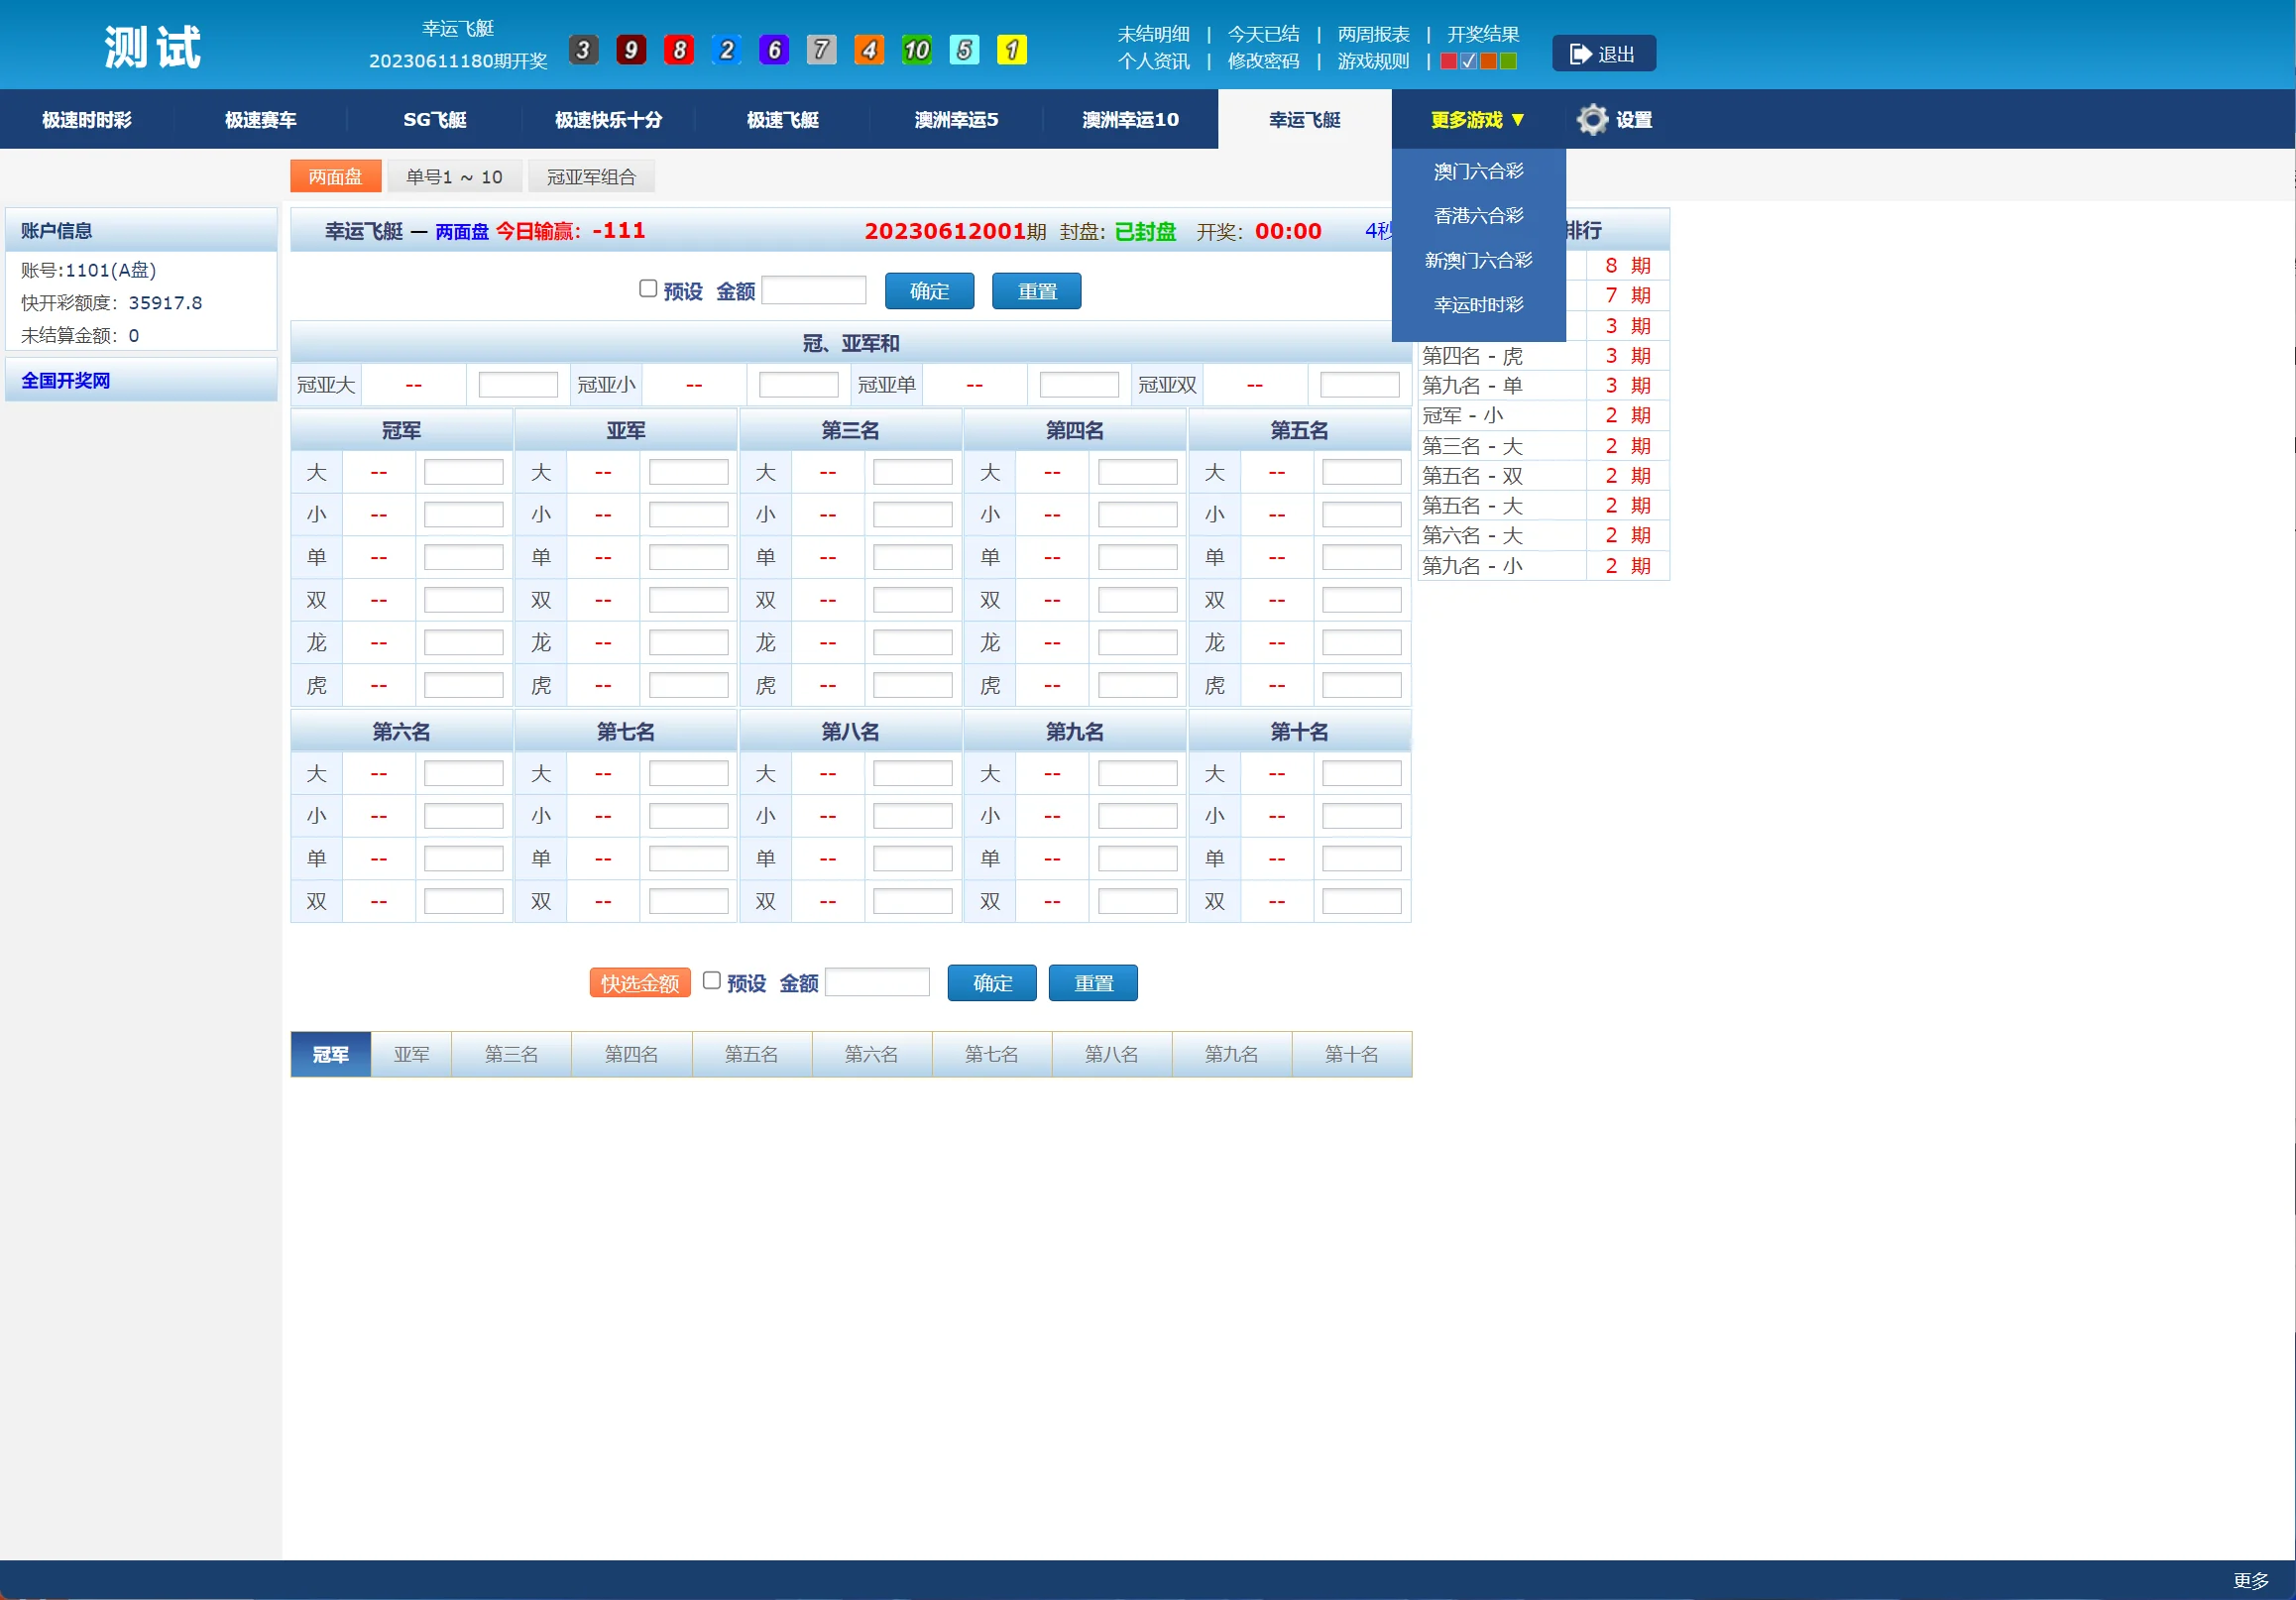Image resolution: width=2296 pixels, height=1600 pixels.
Task: Click the 冠亚大 bet amount input field
Action: coord(518,385)
